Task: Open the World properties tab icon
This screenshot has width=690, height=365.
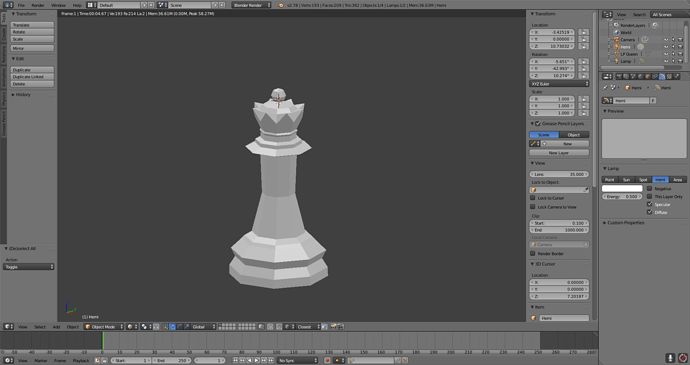Action: pyautogui.click(x=640, y=77)
